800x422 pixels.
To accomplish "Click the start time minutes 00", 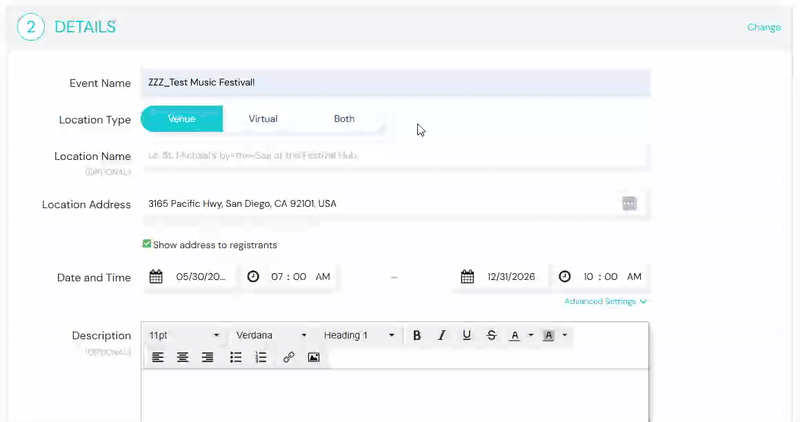I will click(300, 277).
